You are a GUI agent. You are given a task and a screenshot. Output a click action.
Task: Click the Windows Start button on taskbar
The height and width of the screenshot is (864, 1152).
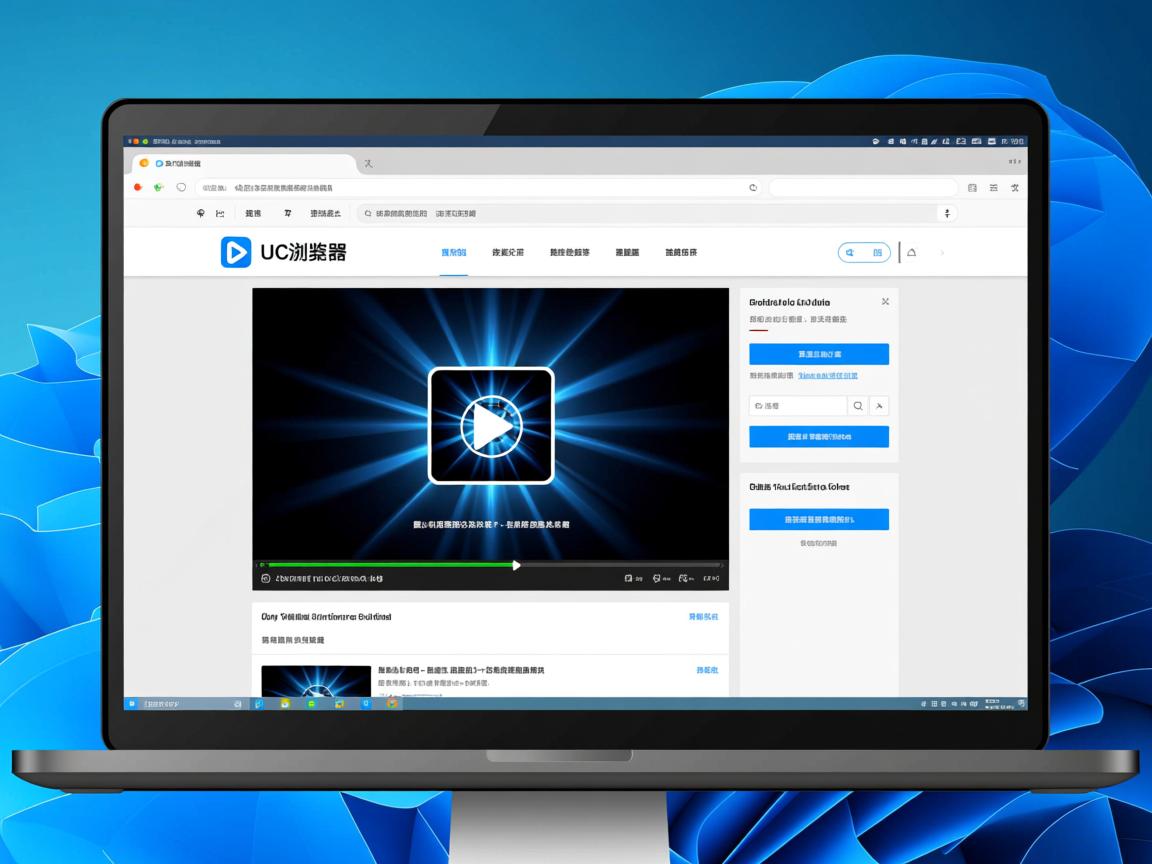point(132,704)
